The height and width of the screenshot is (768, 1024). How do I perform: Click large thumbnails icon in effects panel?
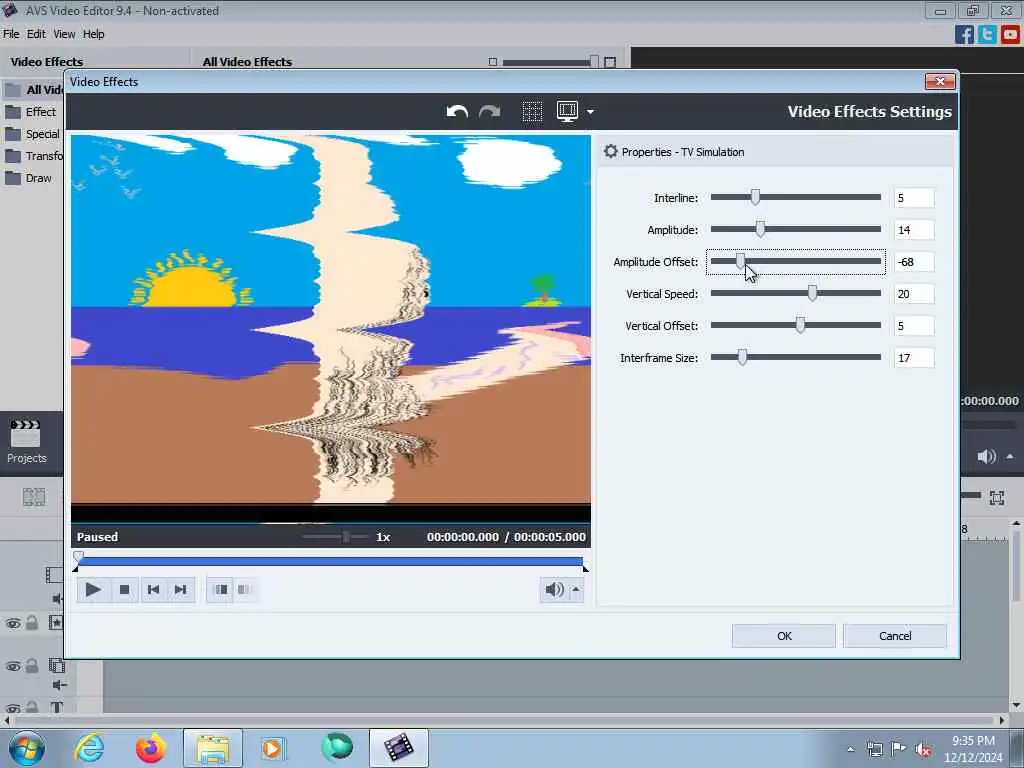[x=610, y=62]
